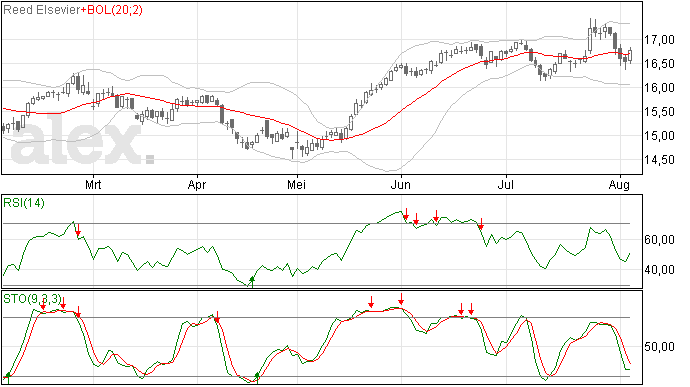The width and height of the screenshot is (690, 387).
Task: Select the 16,50 price axis value
Action: [x=659, y=64]
